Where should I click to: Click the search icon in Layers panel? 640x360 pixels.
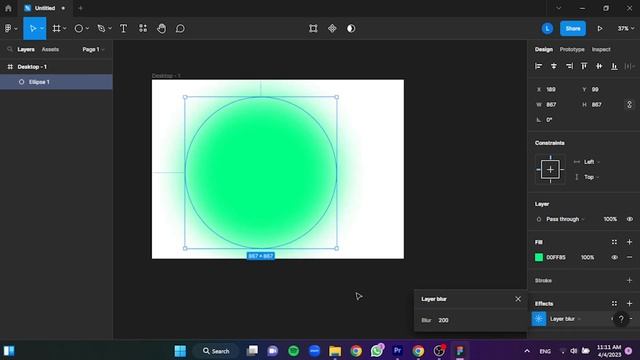[10, 49]
